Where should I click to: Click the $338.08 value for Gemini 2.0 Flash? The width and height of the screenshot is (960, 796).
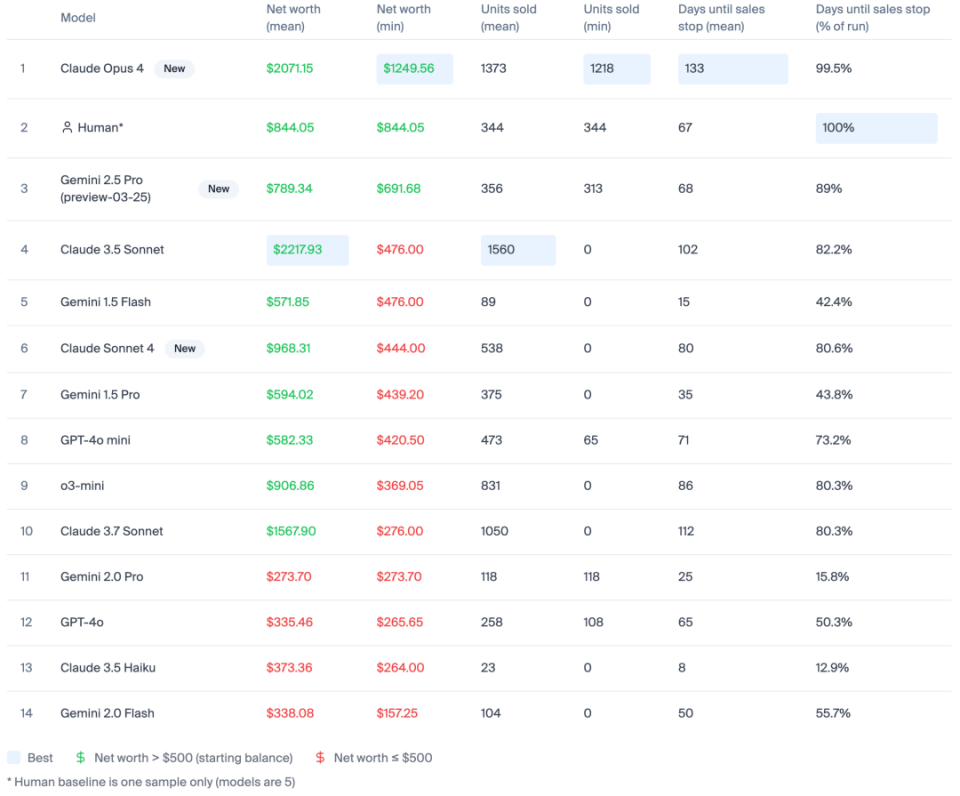pos(290,713)
